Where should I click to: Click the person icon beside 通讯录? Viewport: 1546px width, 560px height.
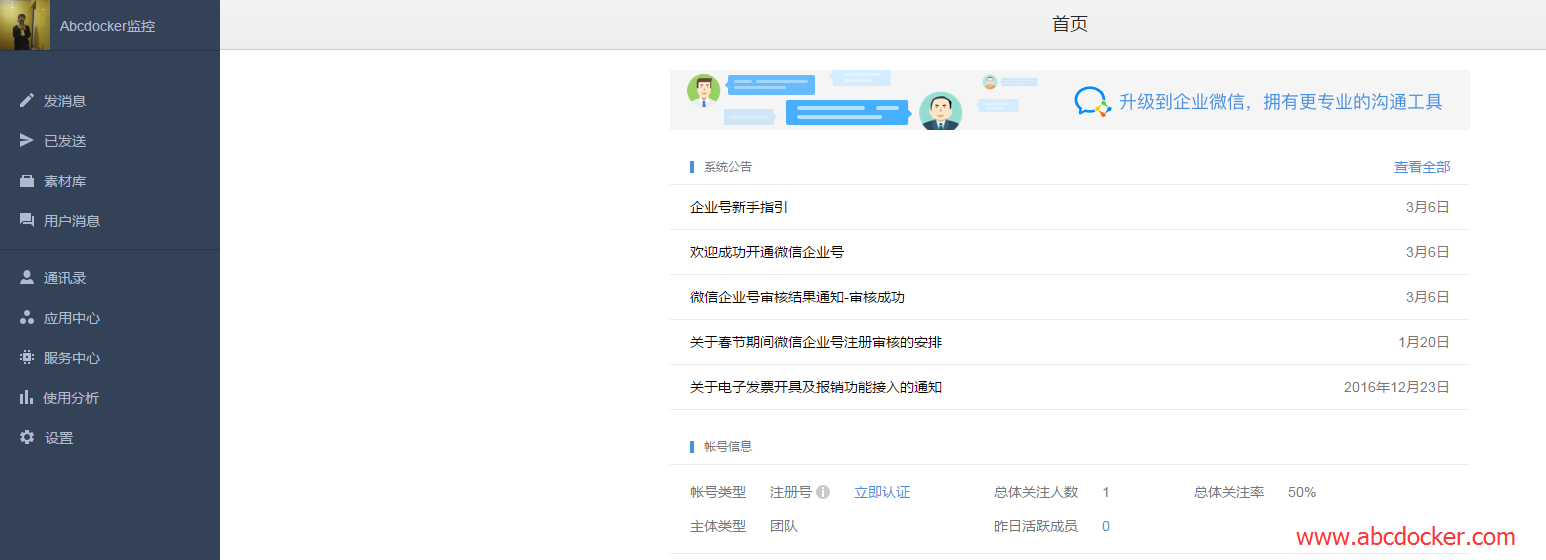pyautogui.click(x=27, y=277)
